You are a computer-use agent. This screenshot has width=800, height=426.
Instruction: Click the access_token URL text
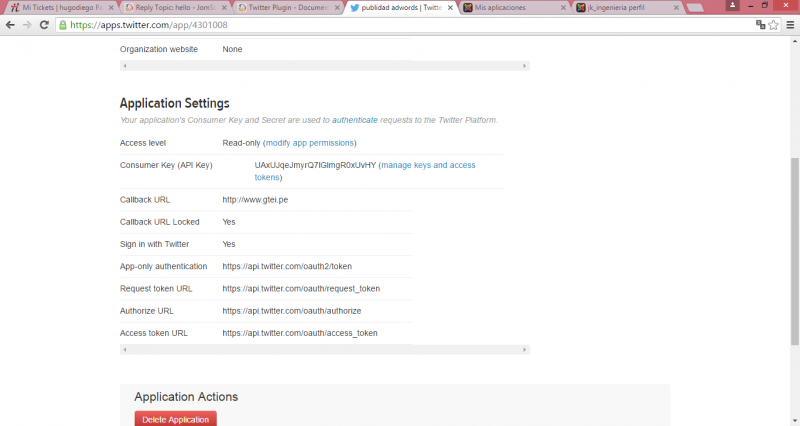300,333
